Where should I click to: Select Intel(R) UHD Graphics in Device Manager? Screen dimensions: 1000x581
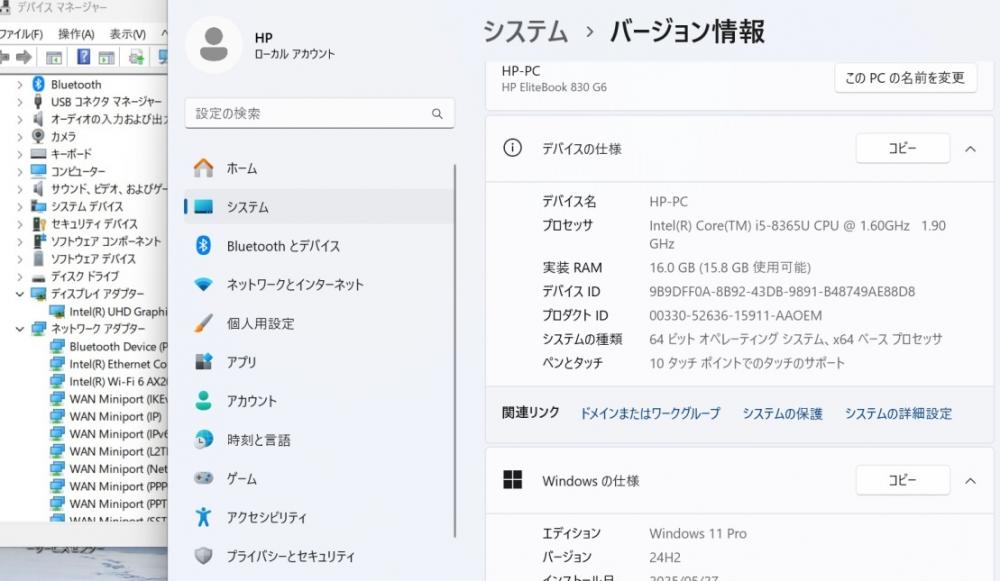(118, 311)
